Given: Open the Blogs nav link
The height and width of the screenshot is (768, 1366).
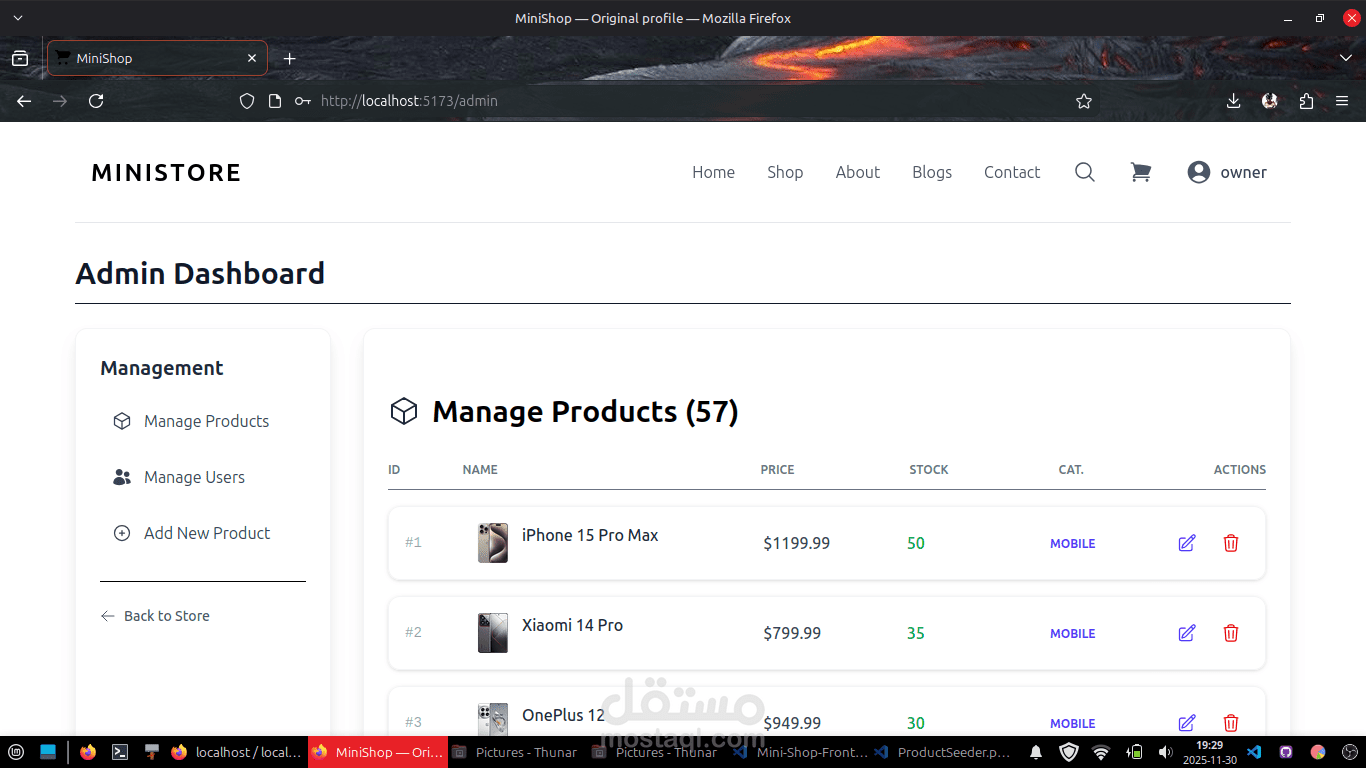Looking at the screenshot, I should (932, 172).
